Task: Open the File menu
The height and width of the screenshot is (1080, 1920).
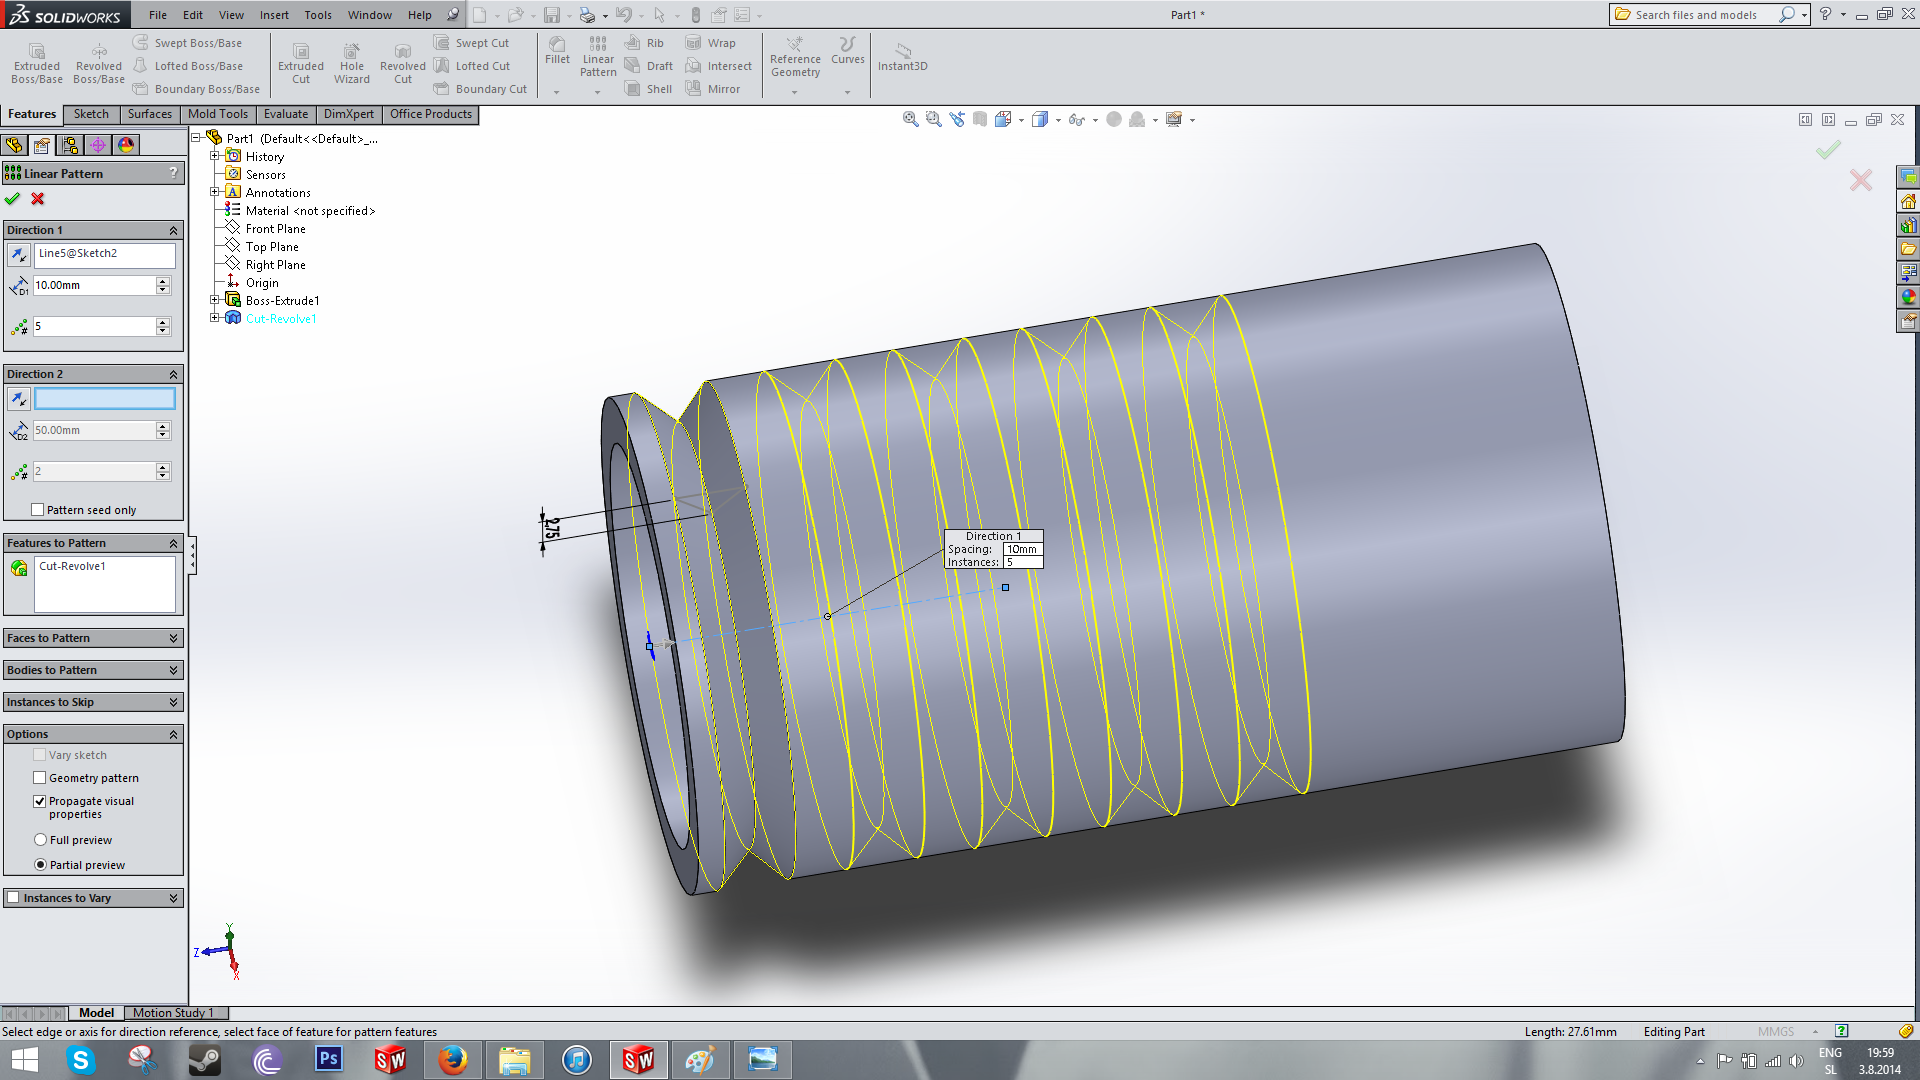Action: click(158, 15)
